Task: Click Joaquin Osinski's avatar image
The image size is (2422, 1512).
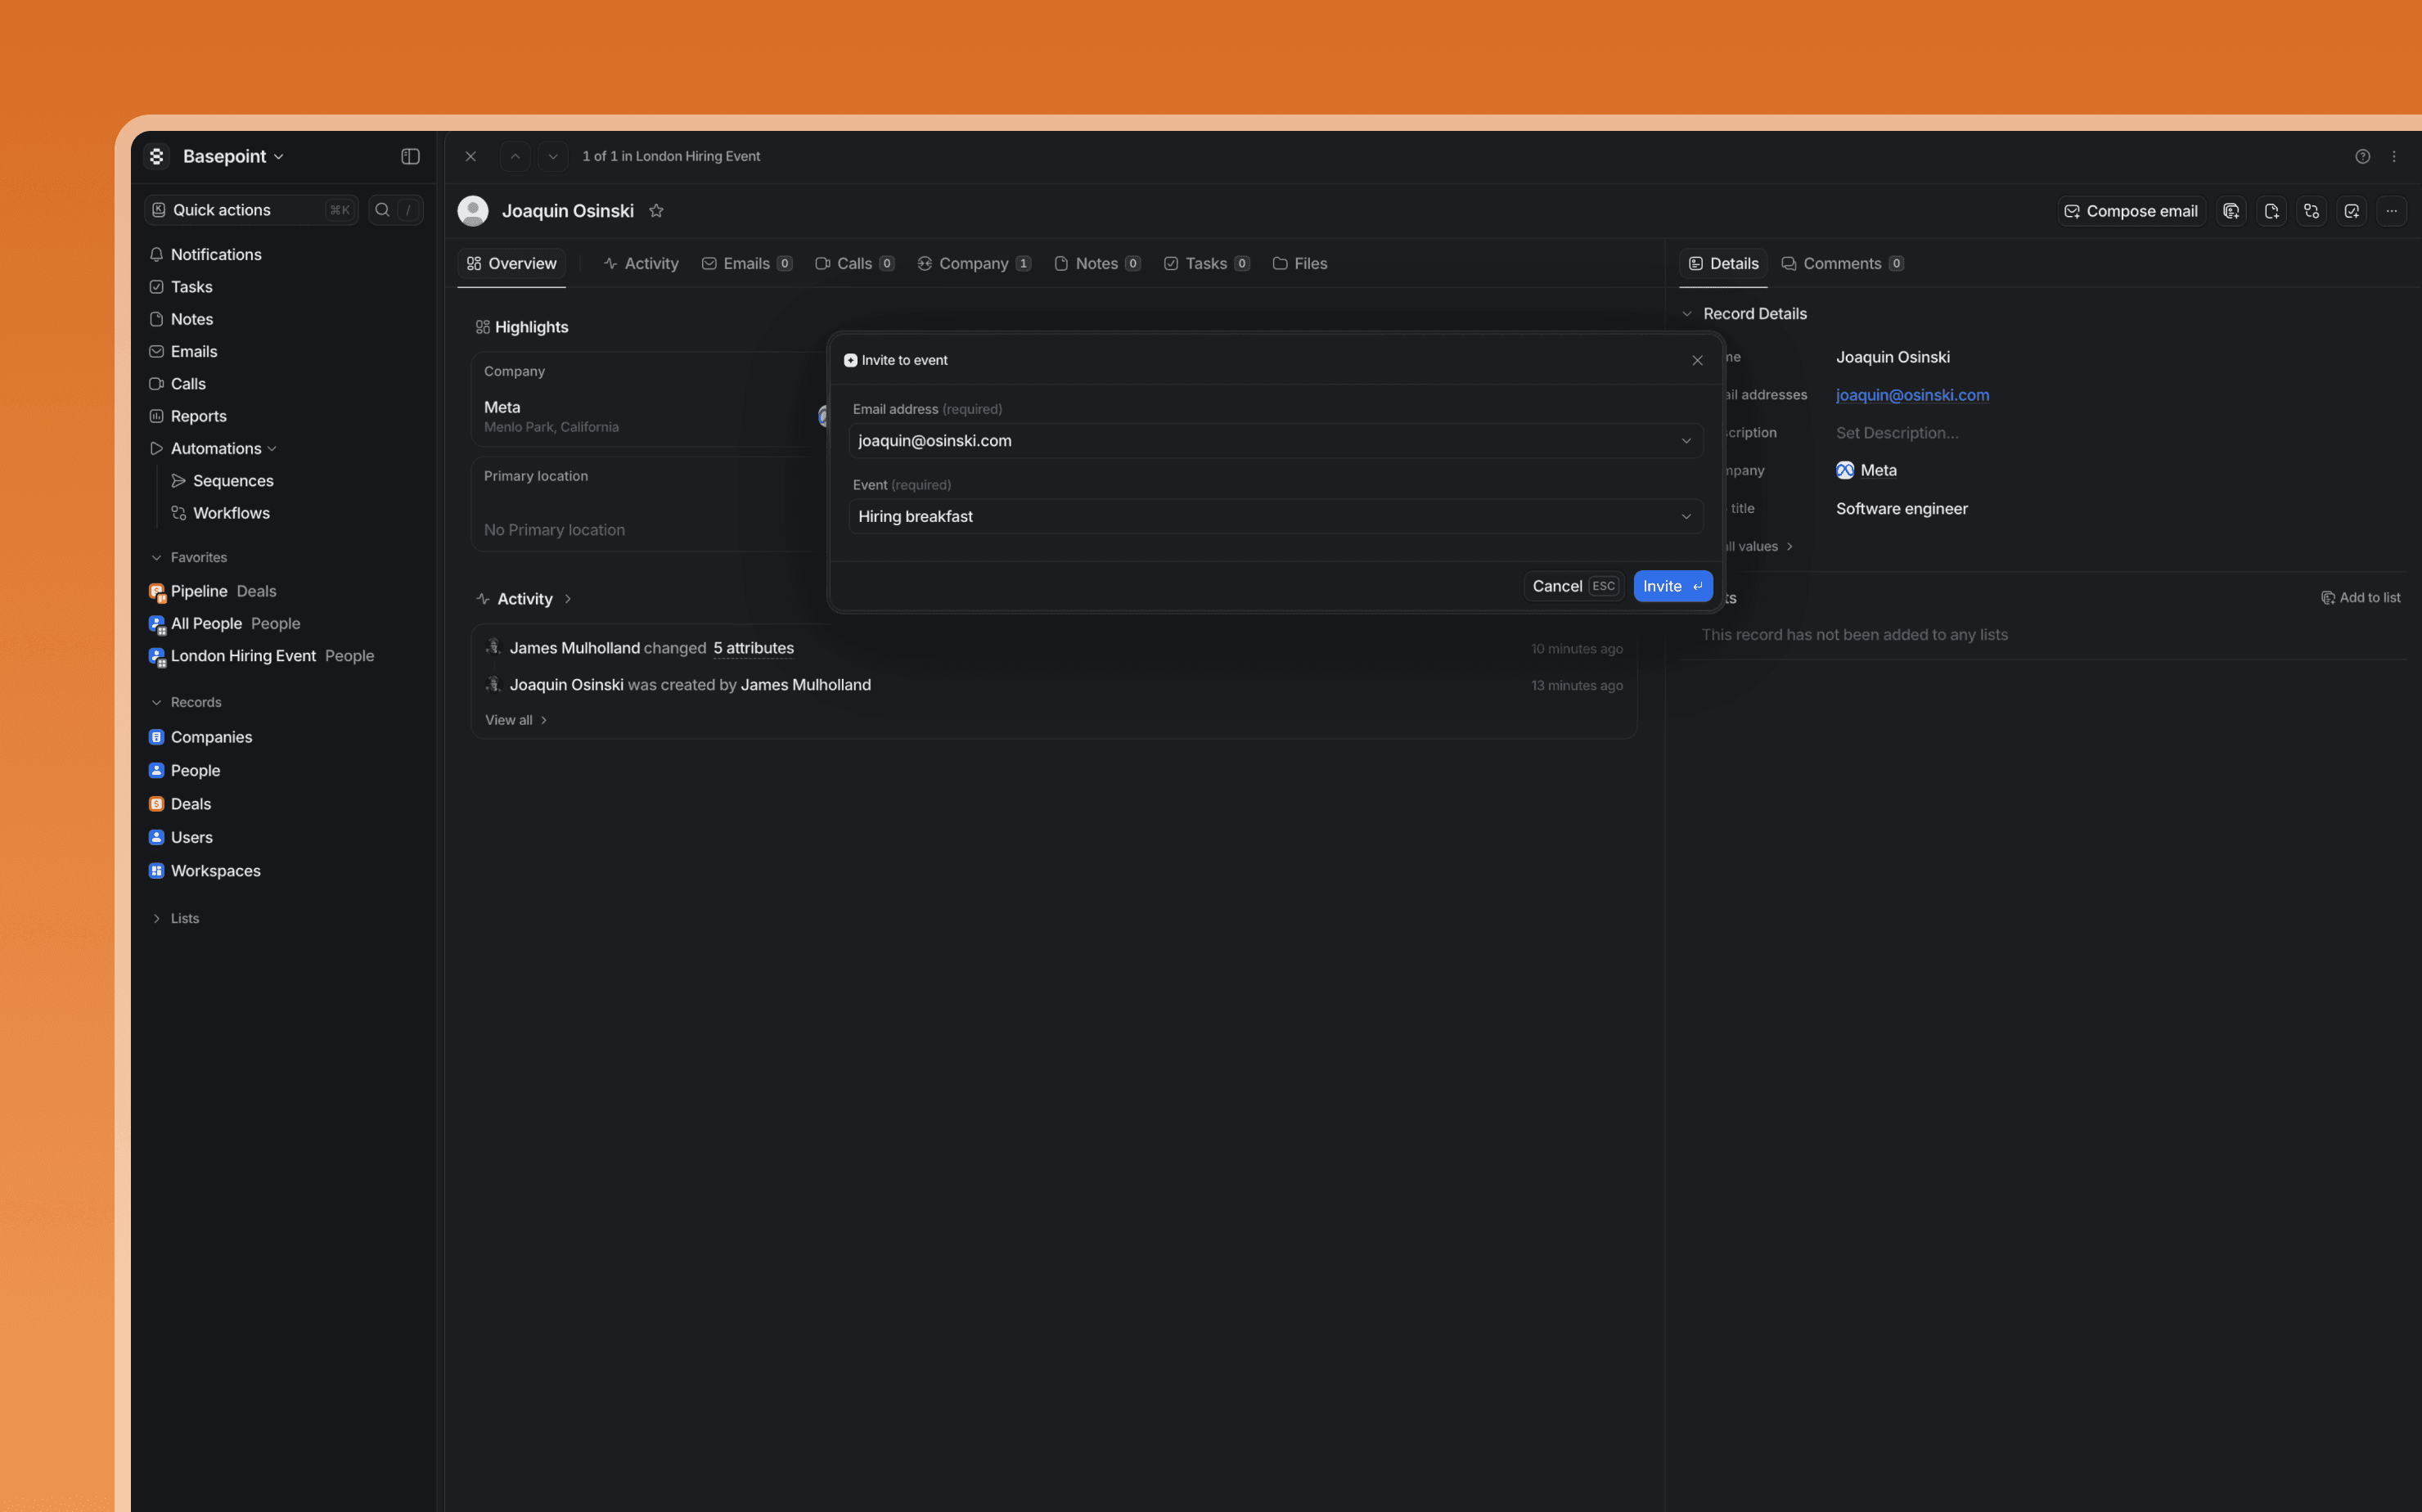Action: click(x=473, y=211)
